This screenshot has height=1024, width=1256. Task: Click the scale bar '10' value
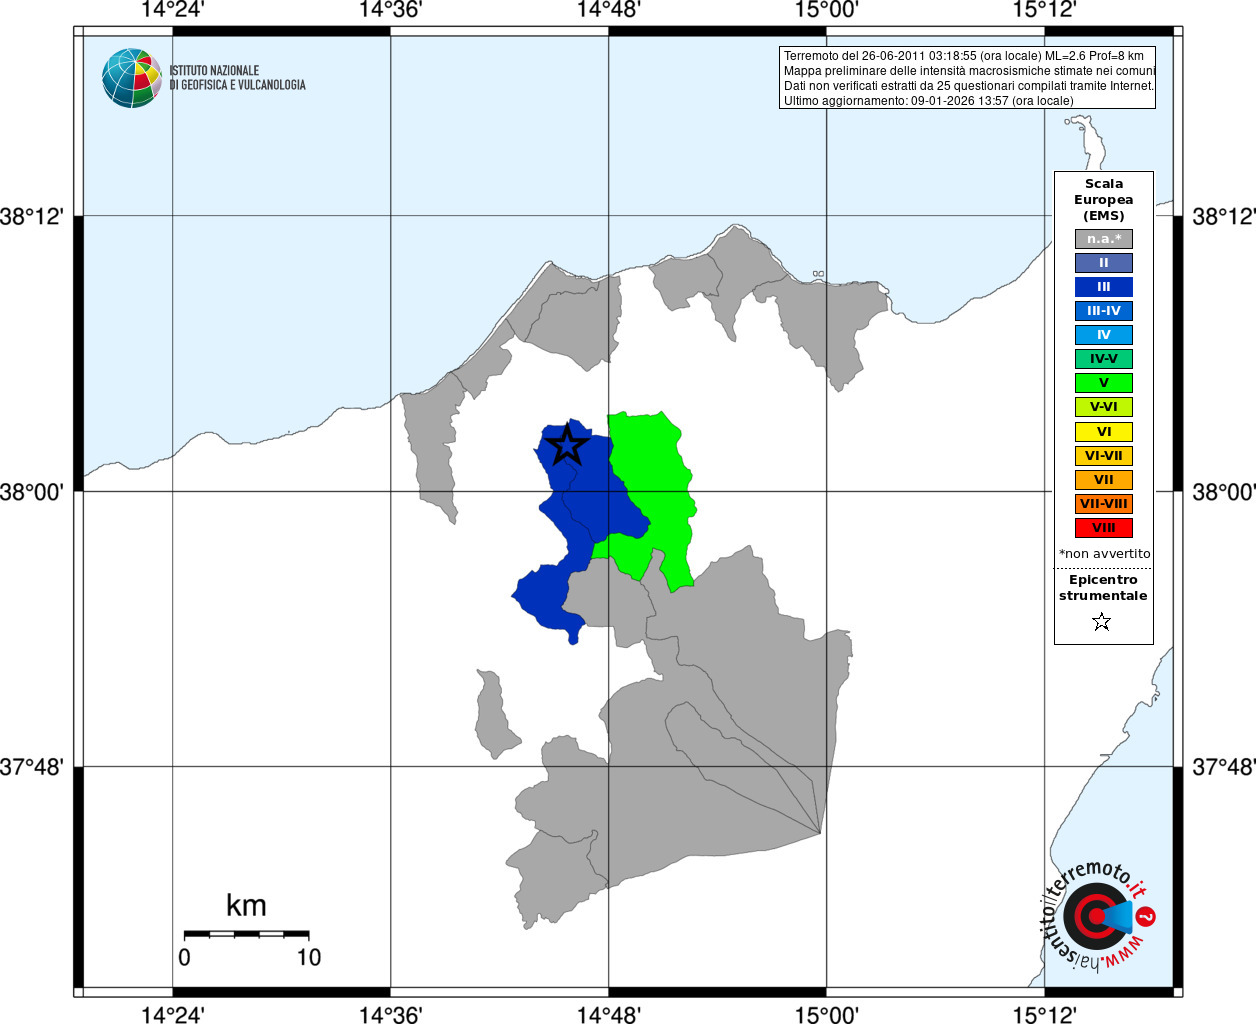(309, 958)
